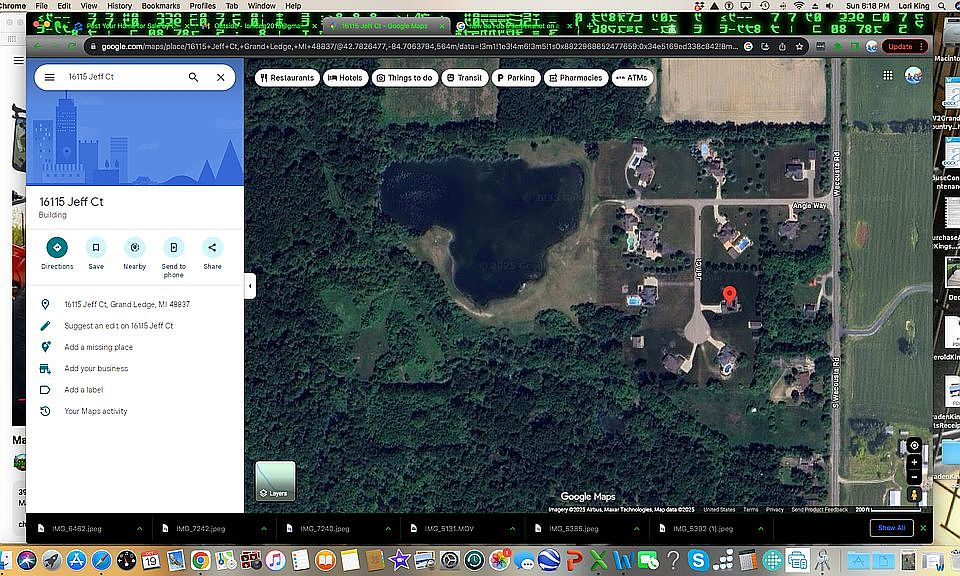Click the search magnifier icon
The height and width of the screenshot is (576, 960).
[193, 77]
